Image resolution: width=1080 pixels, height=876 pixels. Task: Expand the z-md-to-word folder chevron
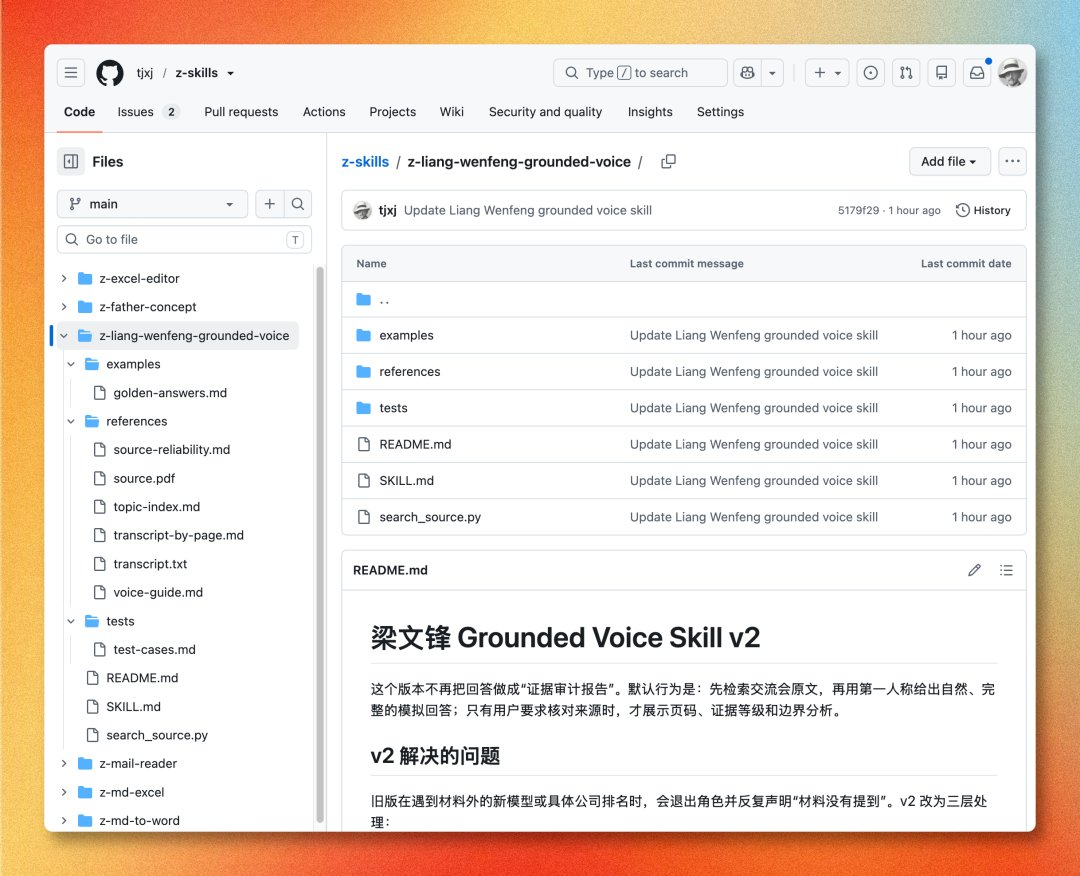pyautogui.click(x=64, y=821)
